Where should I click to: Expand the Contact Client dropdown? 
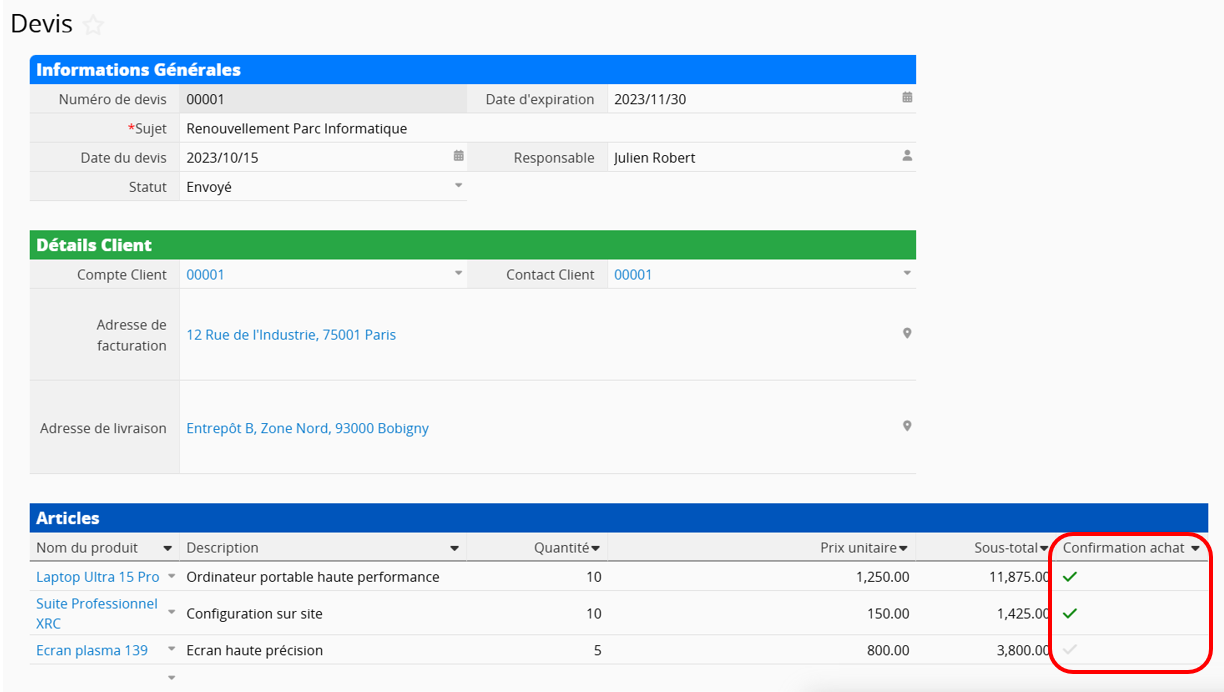(907, 273)
